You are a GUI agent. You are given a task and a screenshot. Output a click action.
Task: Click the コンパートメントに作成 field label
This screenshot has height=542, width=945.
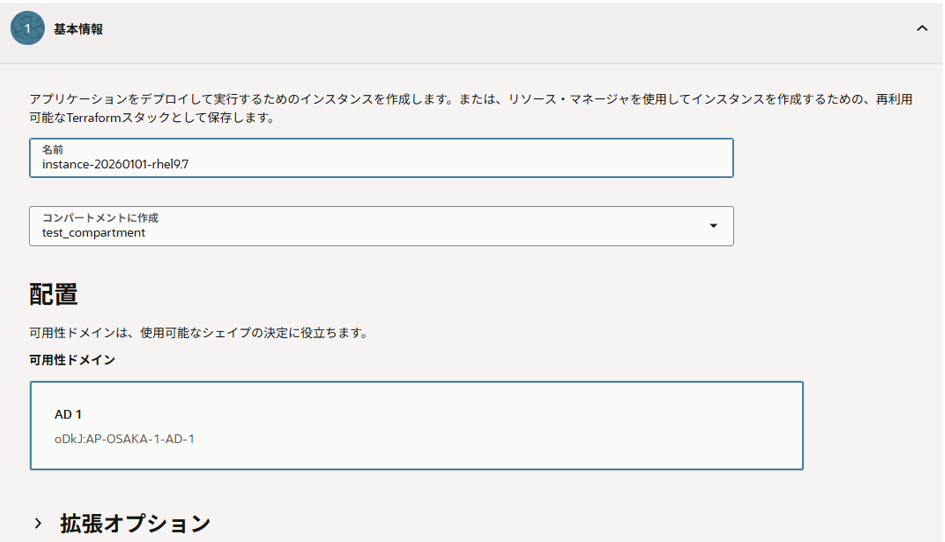coord(100,217)
